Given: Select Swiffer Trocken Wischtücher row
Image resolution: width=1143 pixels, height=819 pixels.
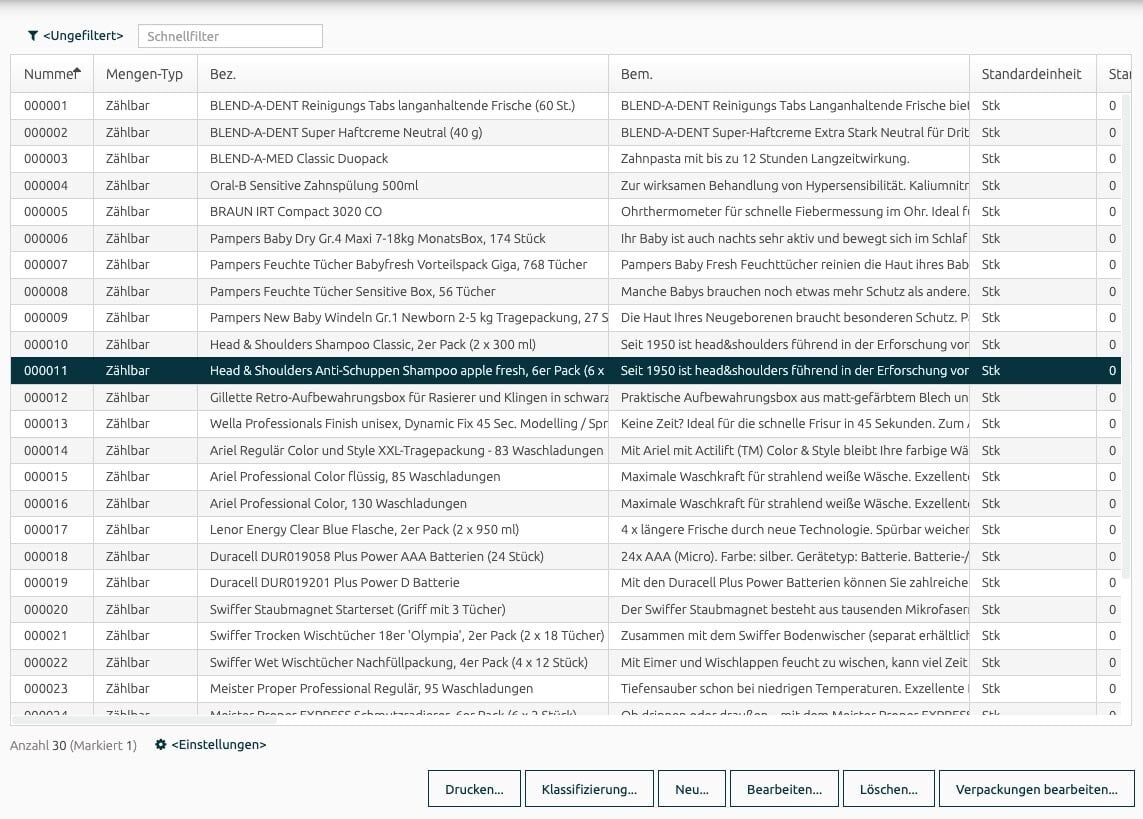Looking at the screenshot, I should tap(566, 636).
